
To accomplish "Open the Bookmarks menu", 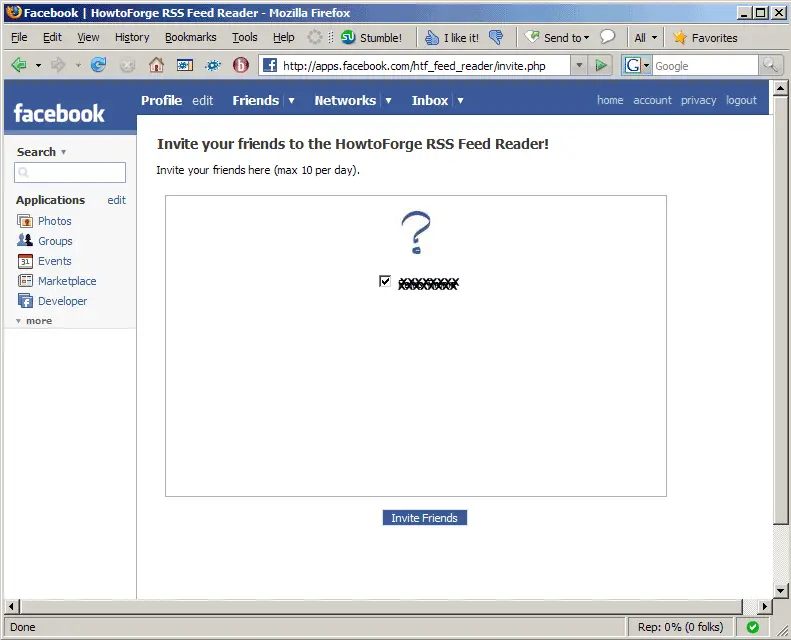I will point(191,37).
